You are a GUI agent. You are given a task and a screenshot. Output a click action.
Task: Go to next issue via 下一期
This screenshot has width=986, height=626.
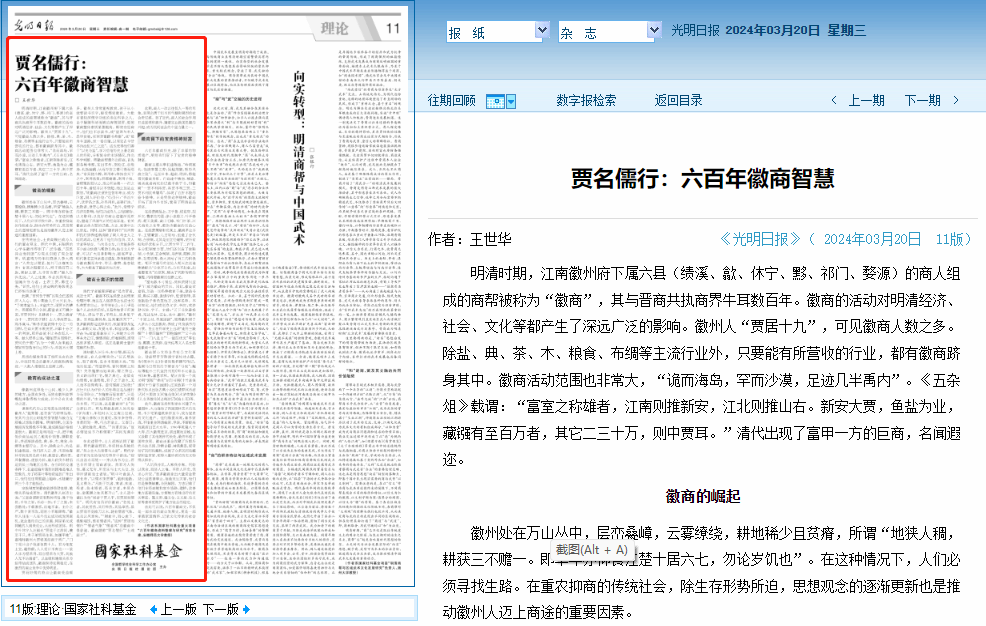[922, 100]
